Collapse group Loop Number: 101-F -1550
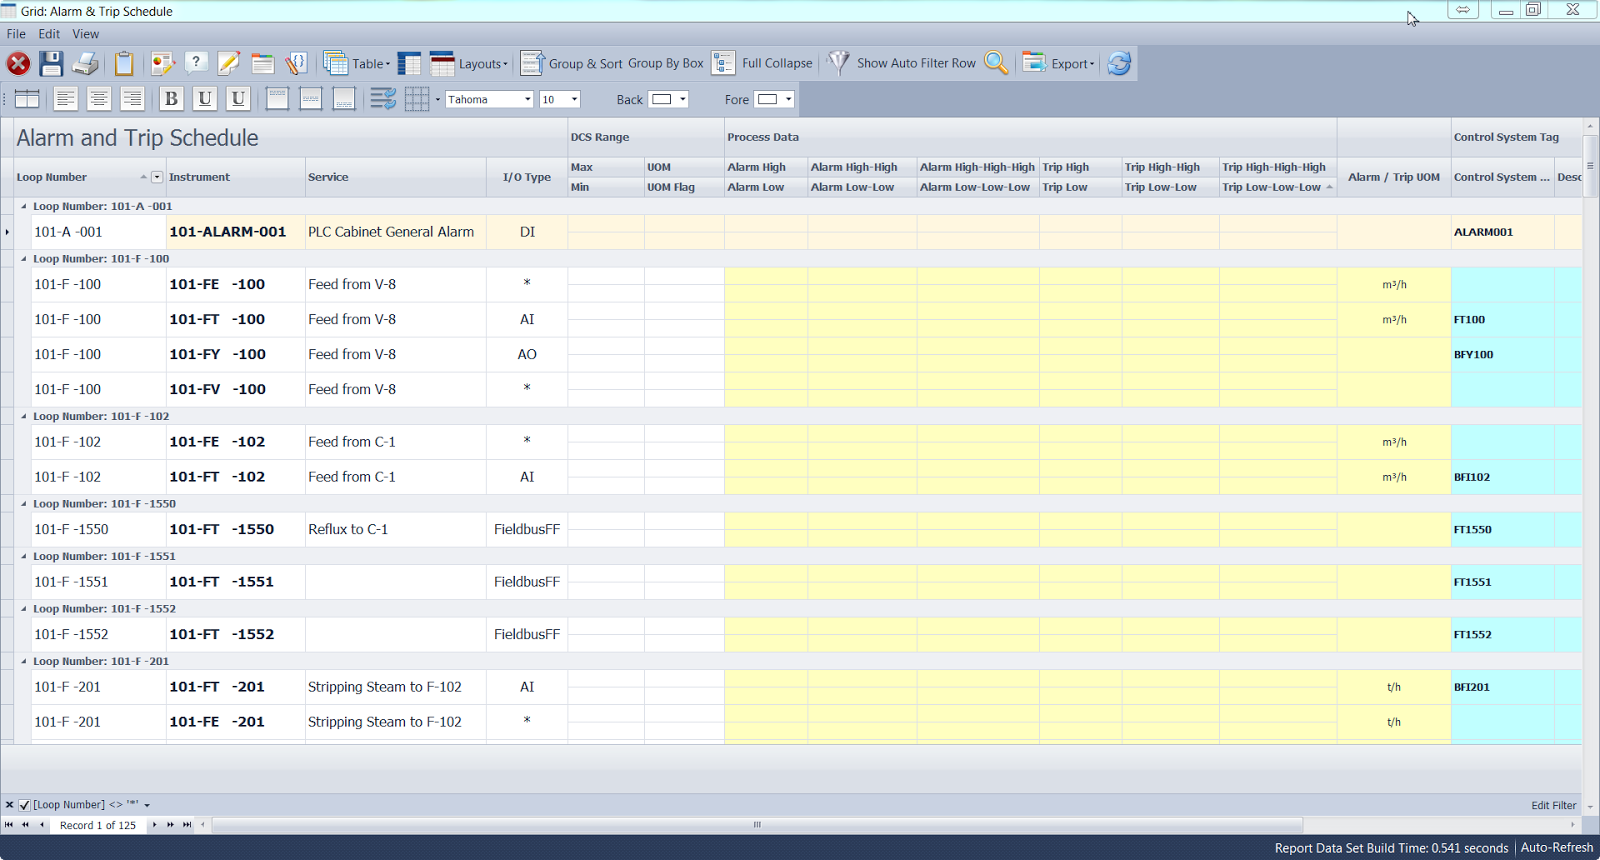This screenshot has height=860, width=1600. pyautogui.click(x=24, y=503)
